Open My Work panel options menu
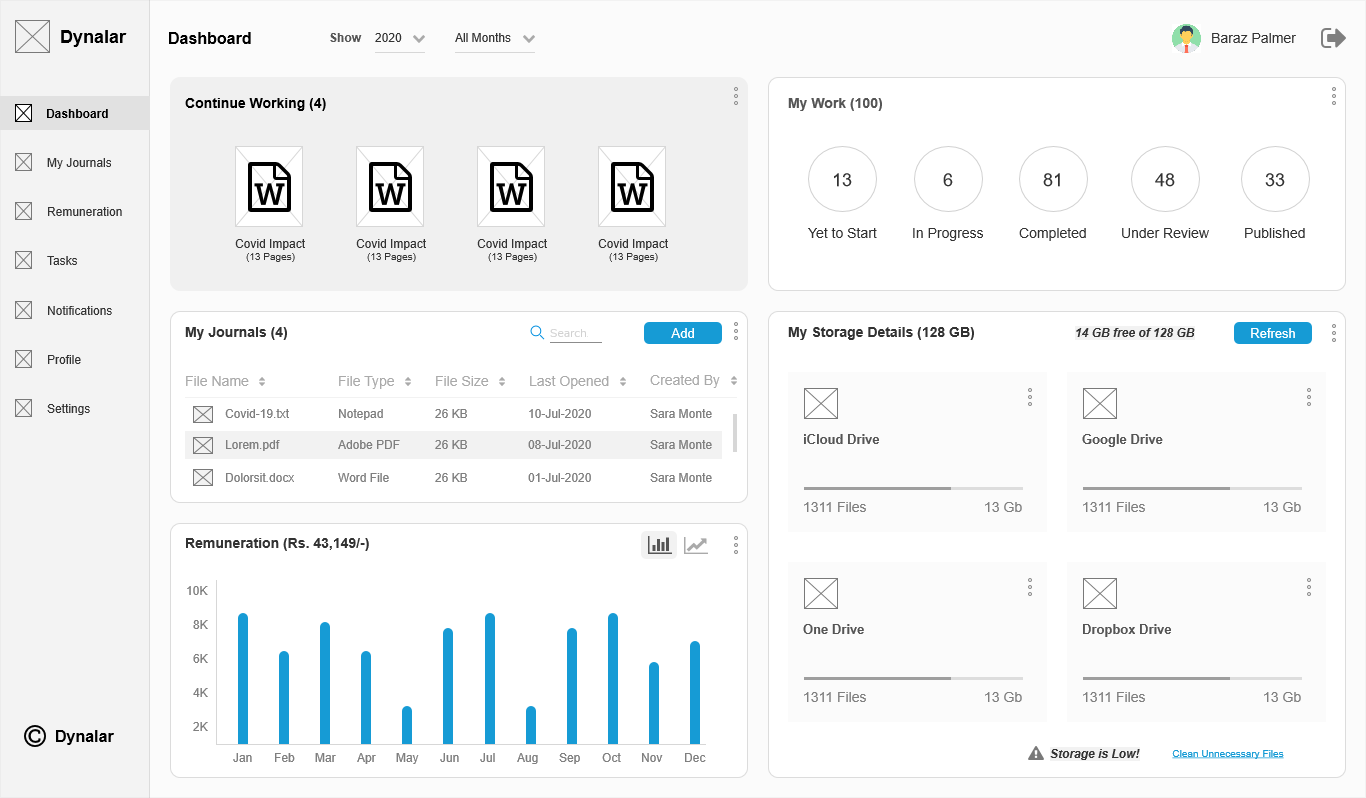1366x798 pixels. pyautogui.click(x=1333, y=96)
